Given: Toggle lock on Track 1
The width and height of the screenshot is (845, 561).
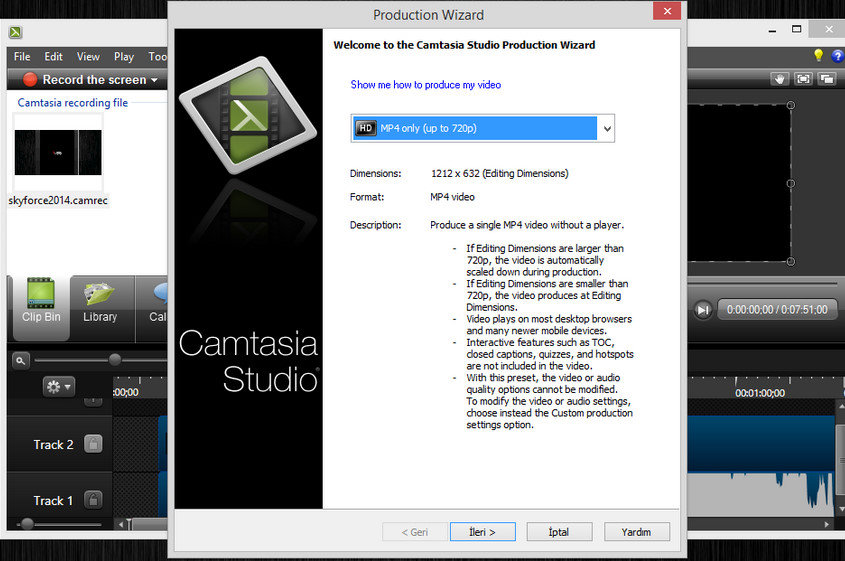Looking at the screenshot, I should click(93, 500).
